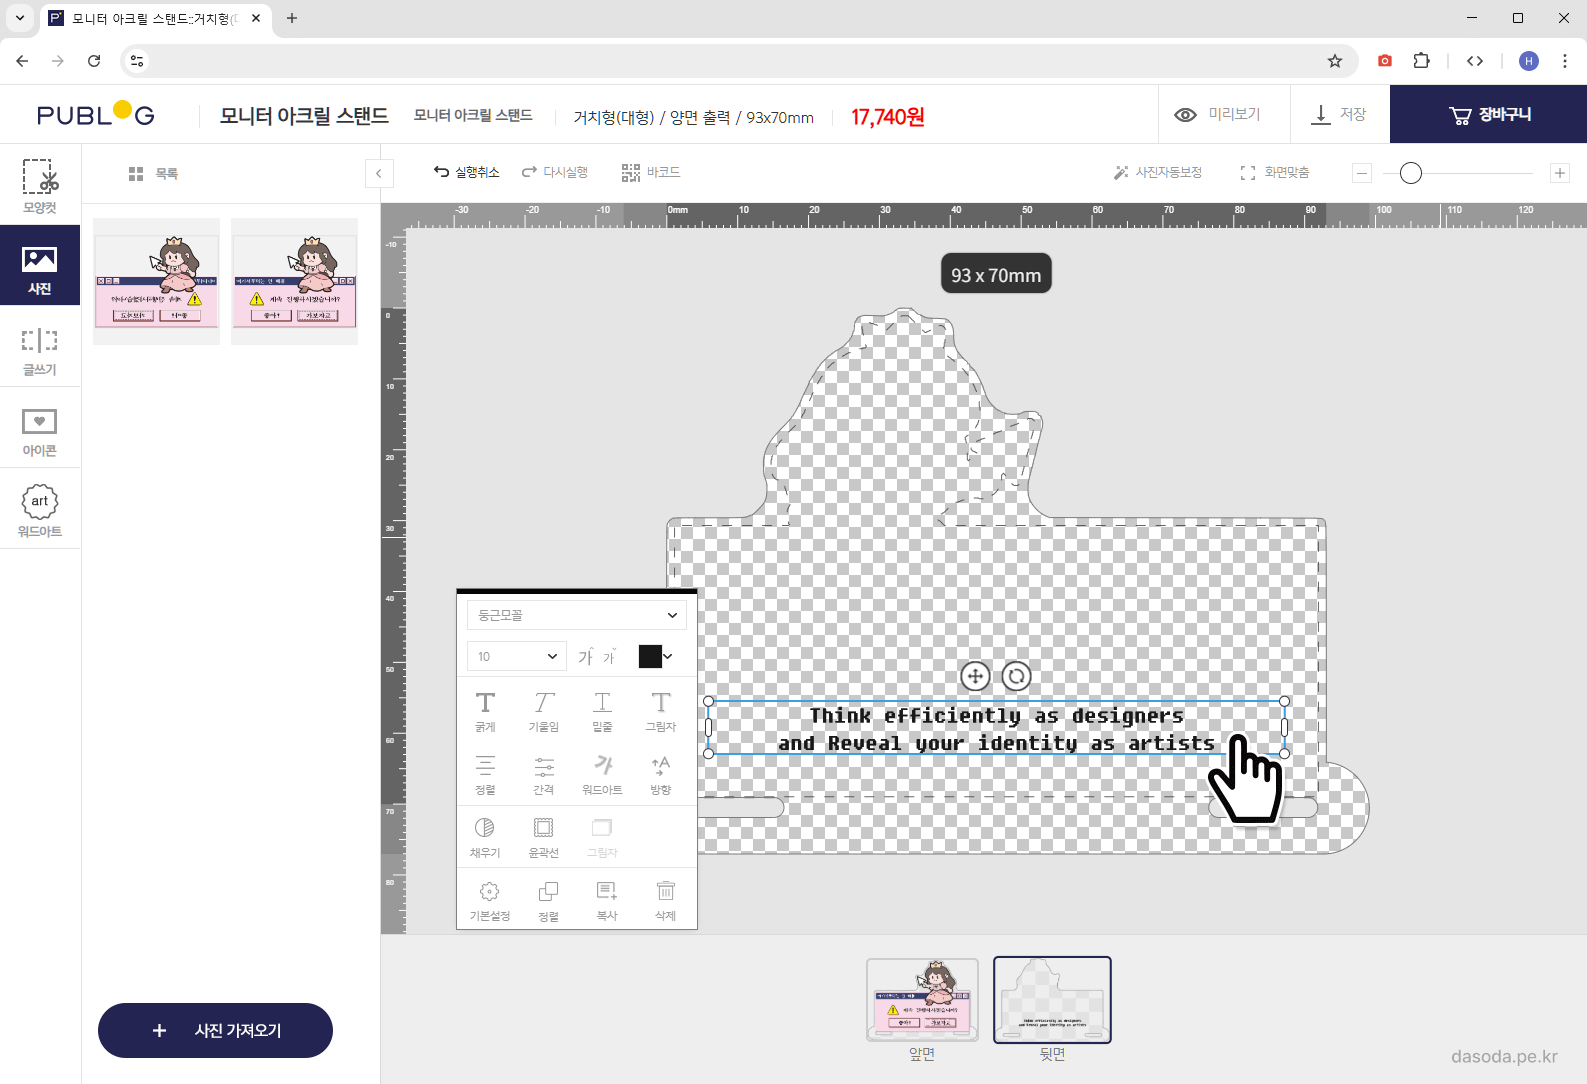
Task: Click the 장바구니 cart button
Action: tap(1488, 115)
